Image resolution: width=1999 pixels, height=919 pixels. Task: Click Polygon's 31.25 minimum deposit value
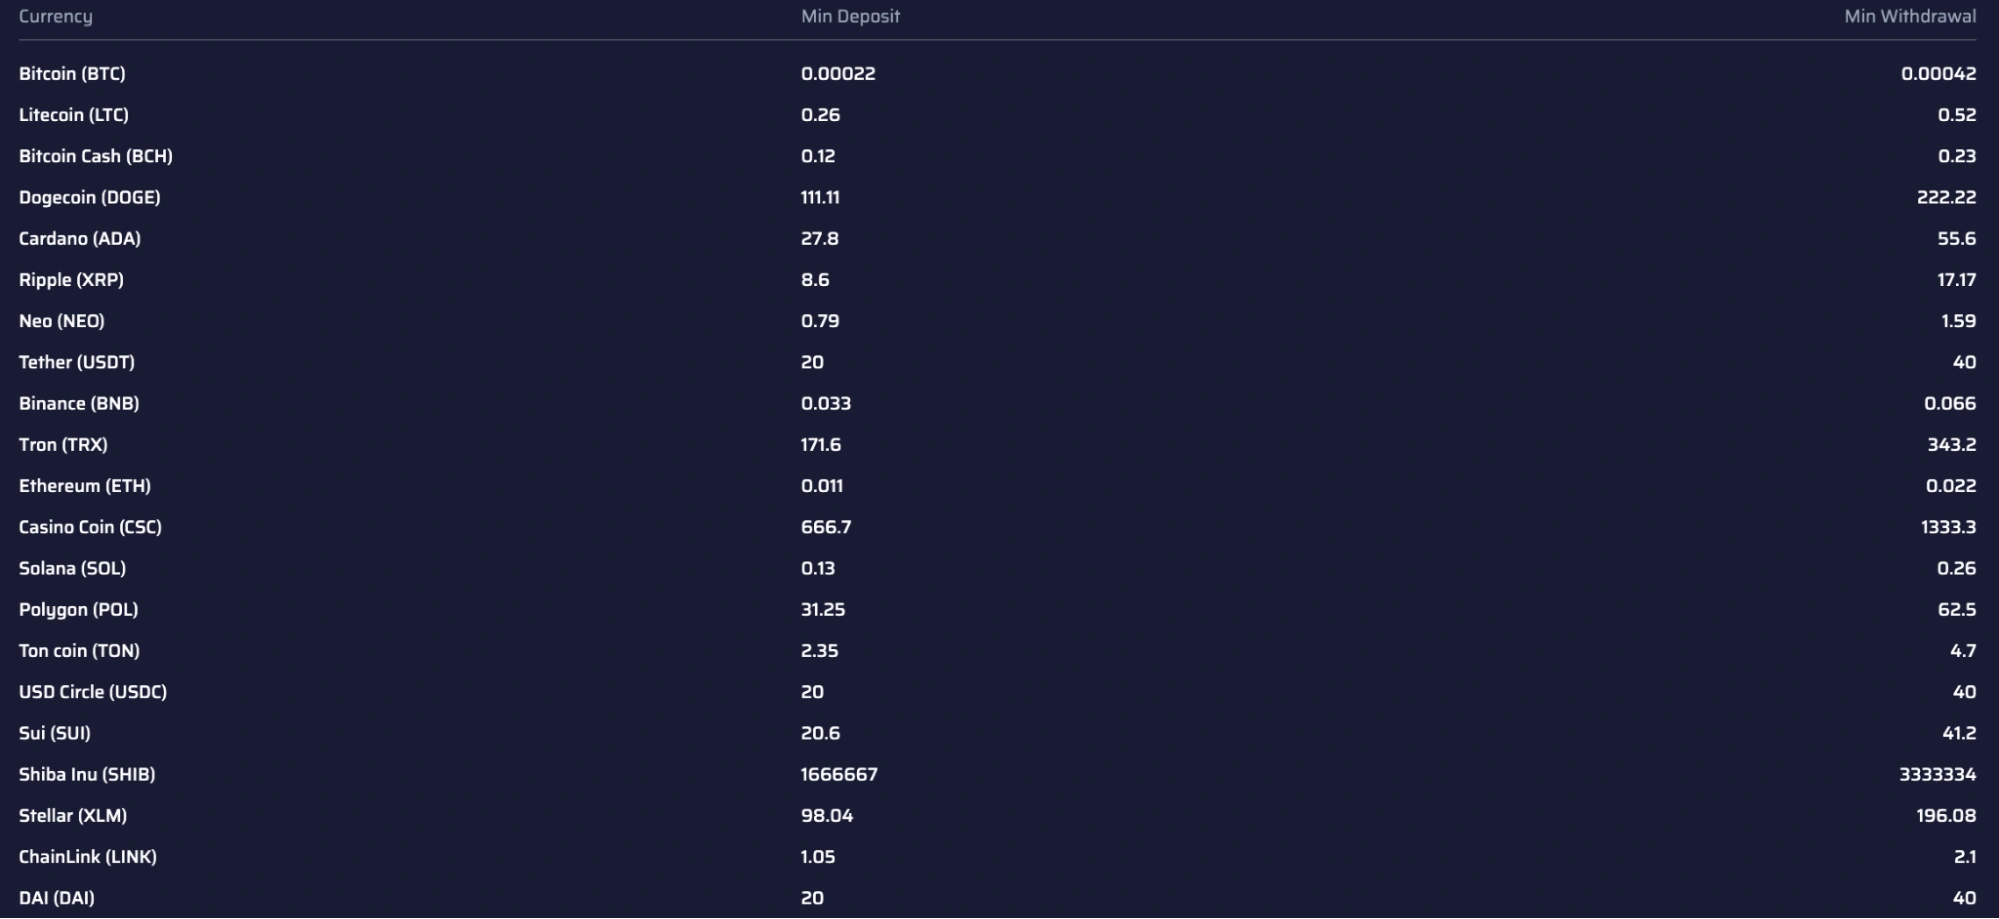click(x=823, y=609)
